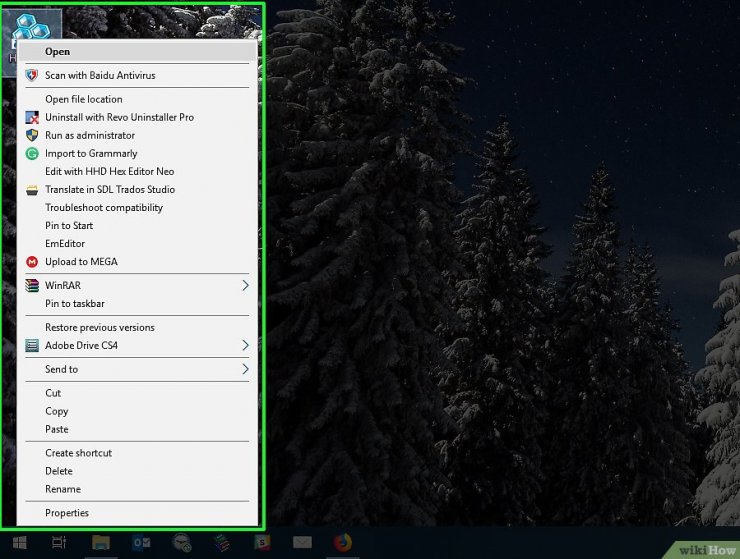Open Properties from the context menu

point(137,513)
